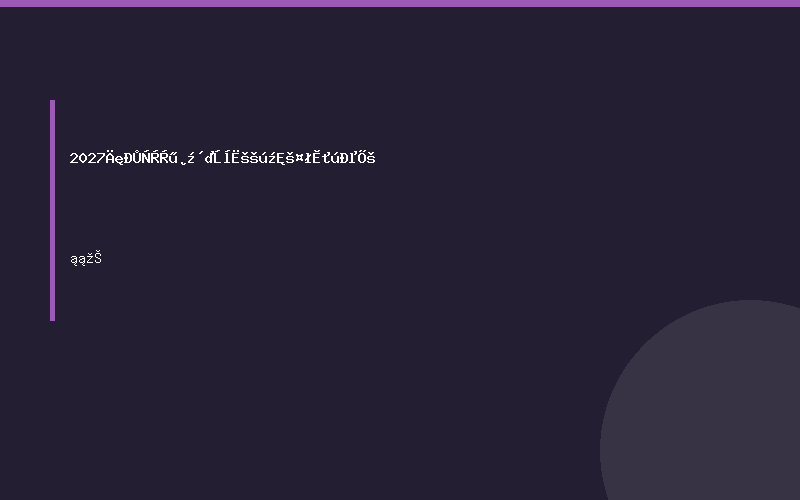800x500 pixels.
Task: Click the center of the gray circle shape
Action: (x=750, y=451)
